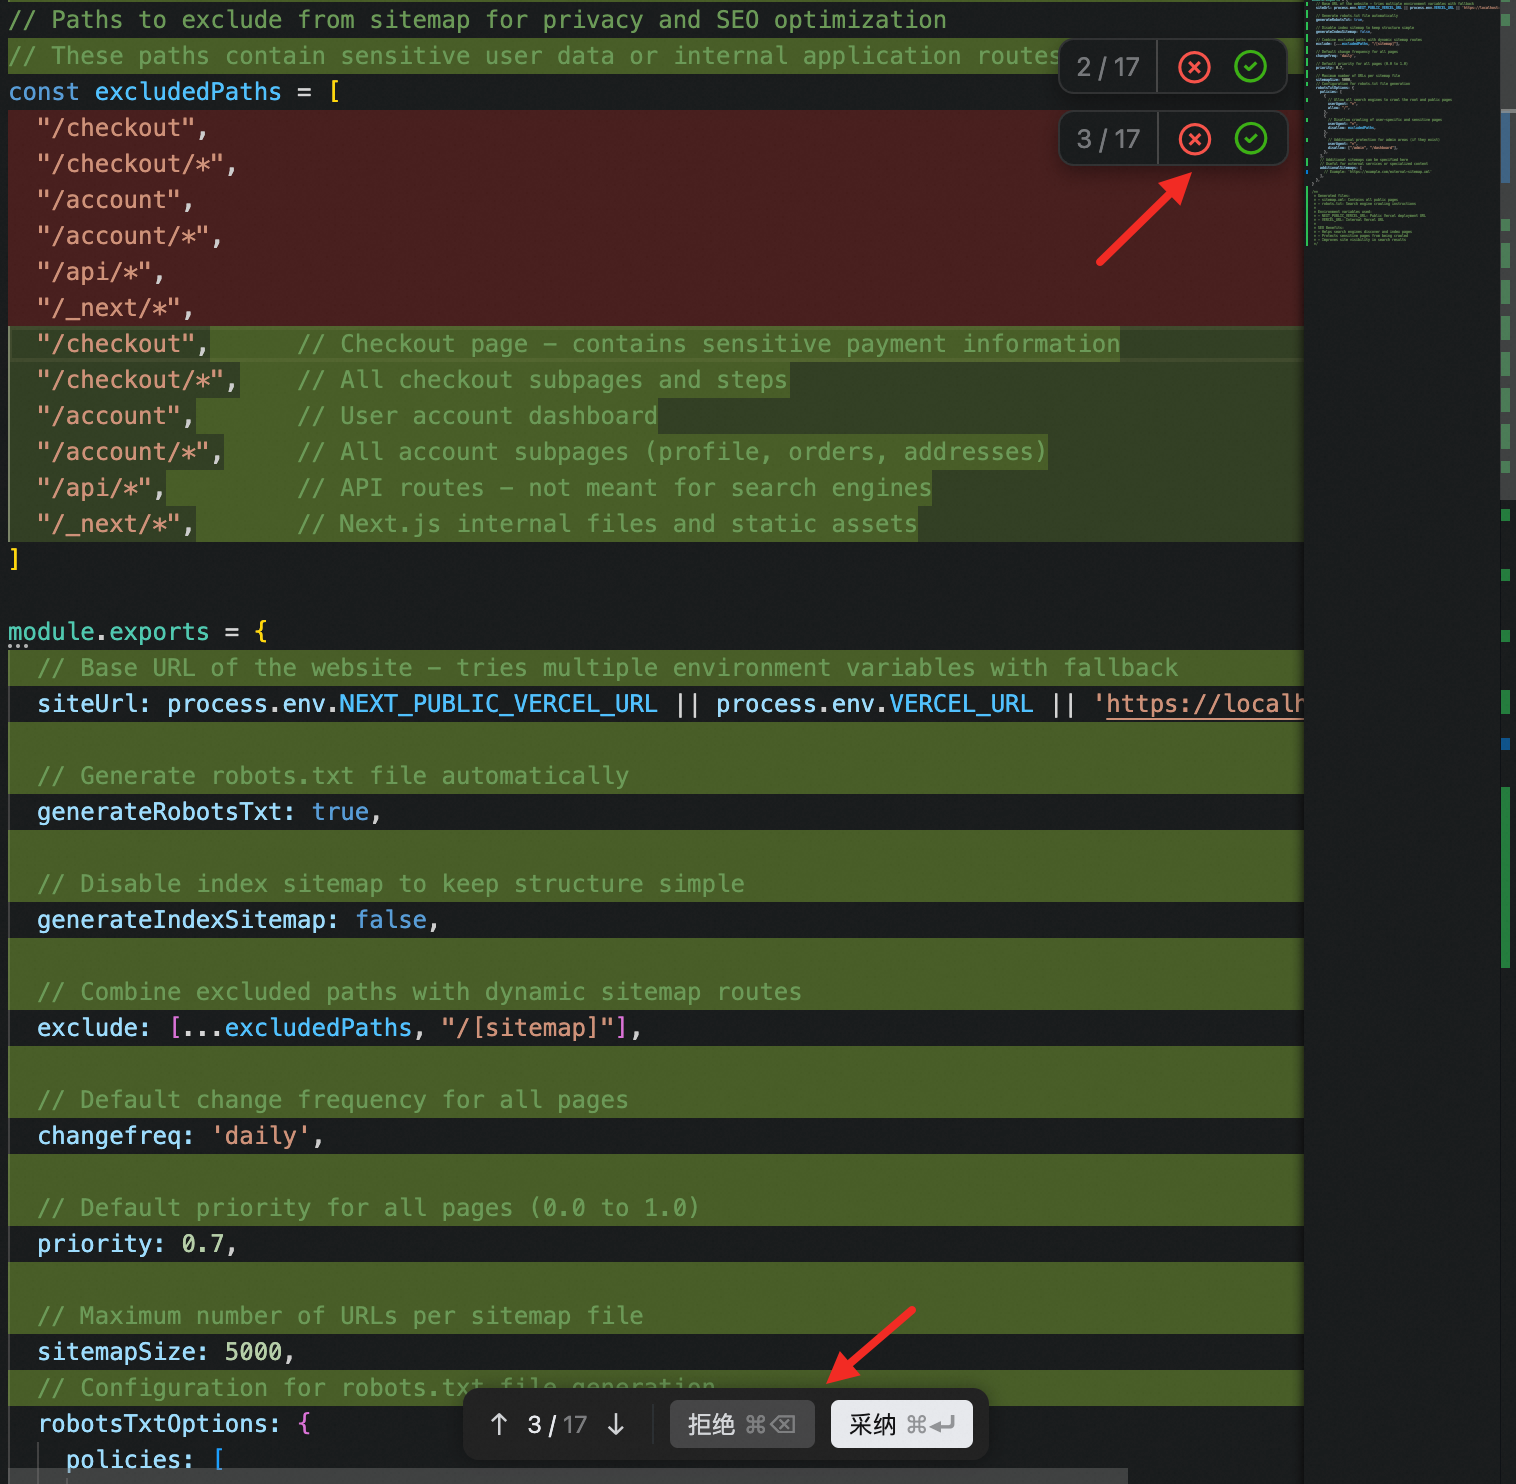Click comment 'Generate robots.txt file automatically'
1516x1484 pixels.
click(x=333, y=776)
